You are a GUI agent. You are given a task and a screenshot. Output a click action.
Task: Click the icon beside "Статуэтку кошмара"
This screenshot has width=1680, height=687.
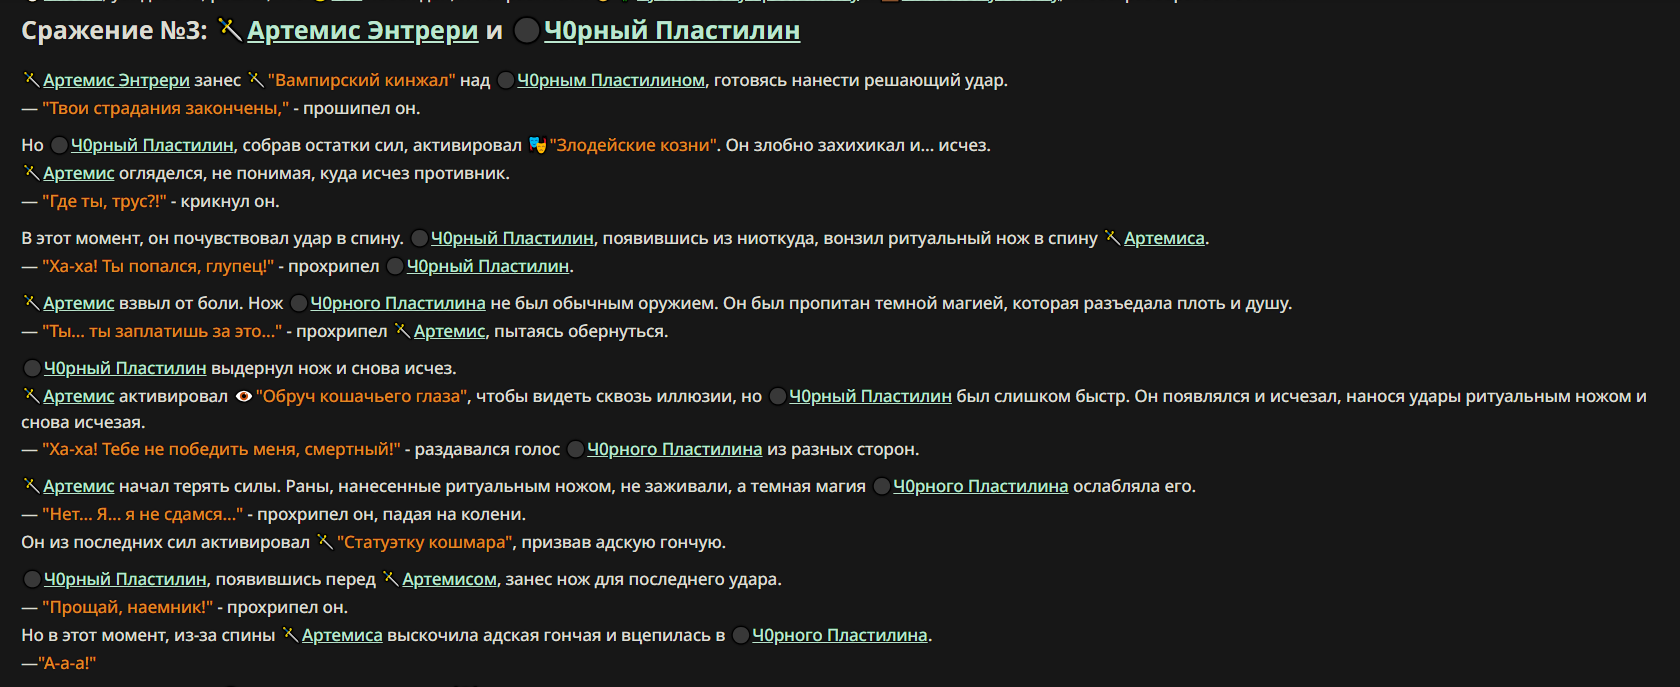coord(325,542)
